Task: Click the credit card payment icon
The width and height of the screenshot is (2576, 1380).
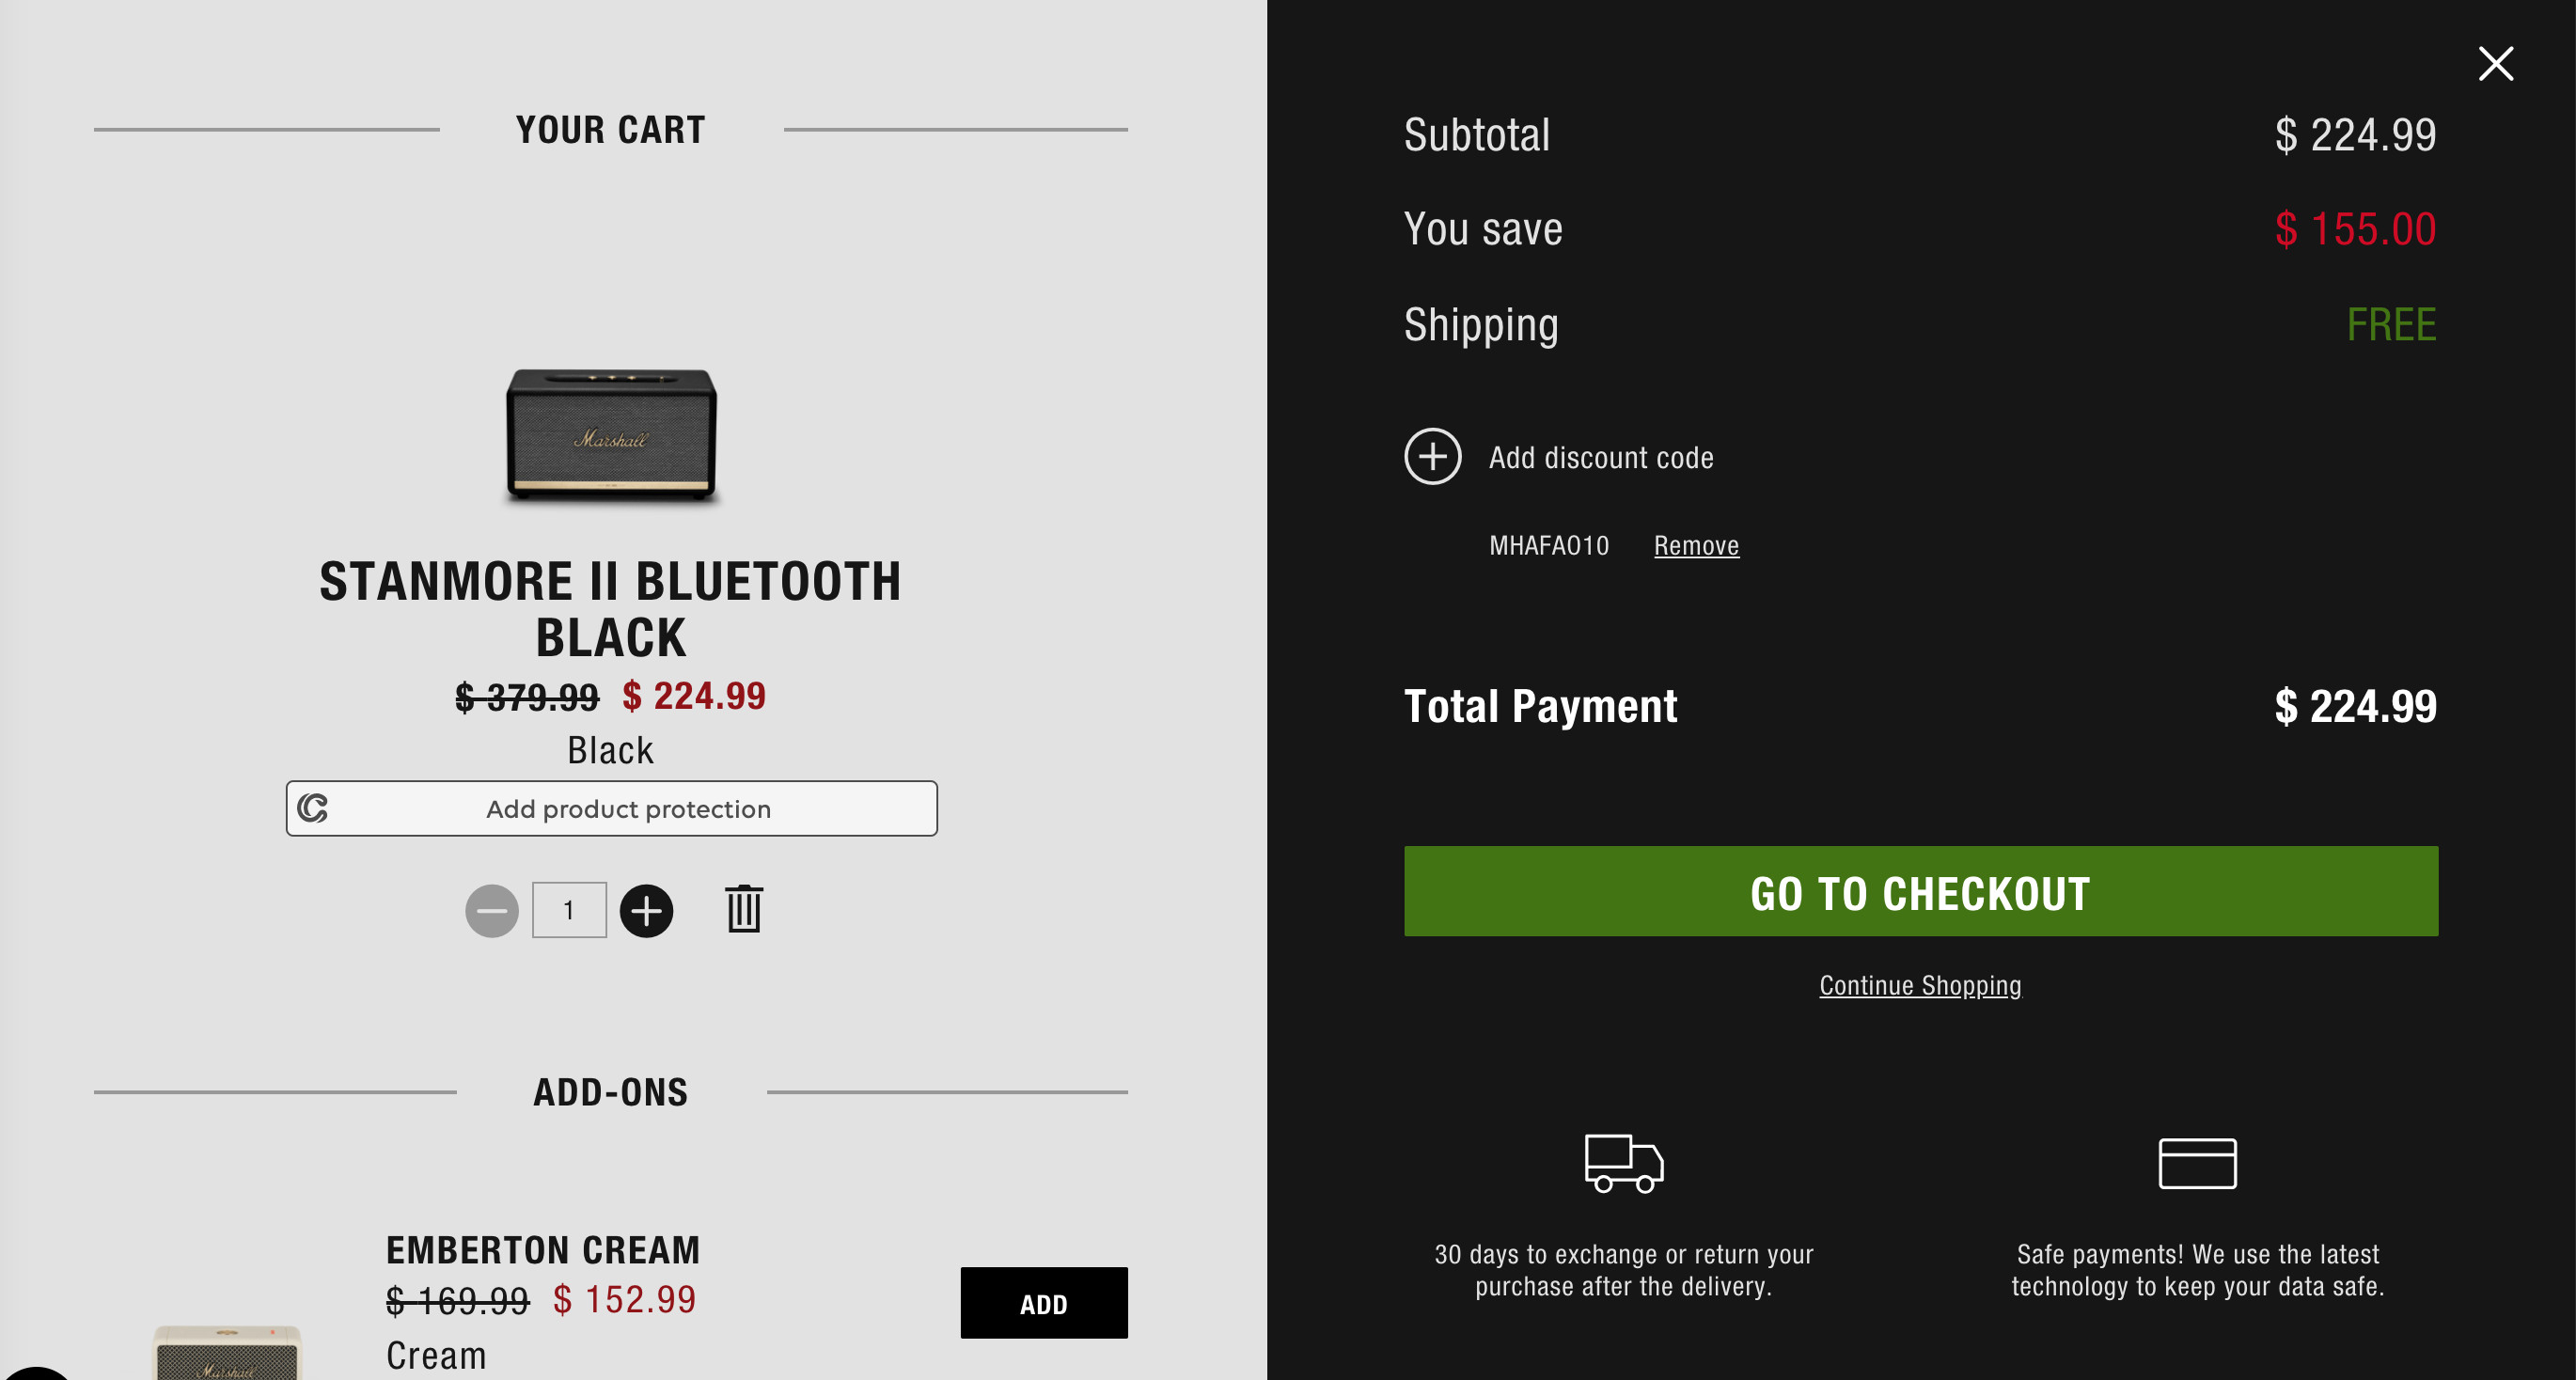Action: [x=2196, y=1163]
